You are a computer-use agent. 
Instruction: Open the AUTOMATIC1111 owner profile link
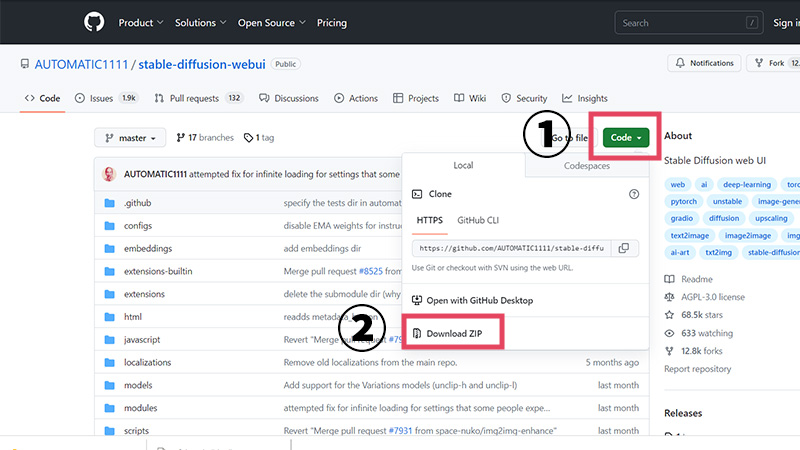tap(81, 64)
